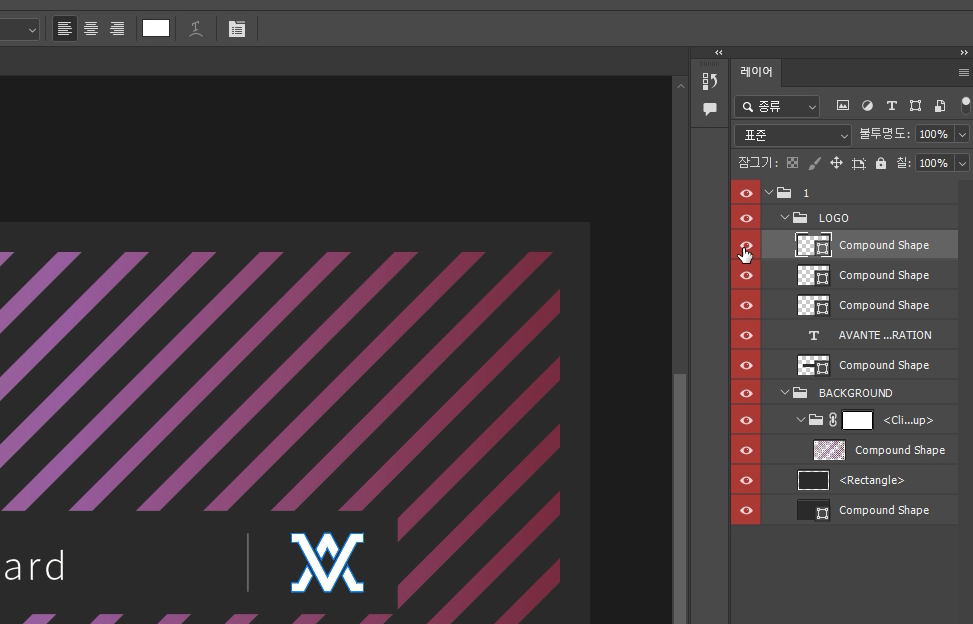This screenshot has height=624, width=973.
Task: Filter layers by adjustment layers icon
Action: coord(867,106)
